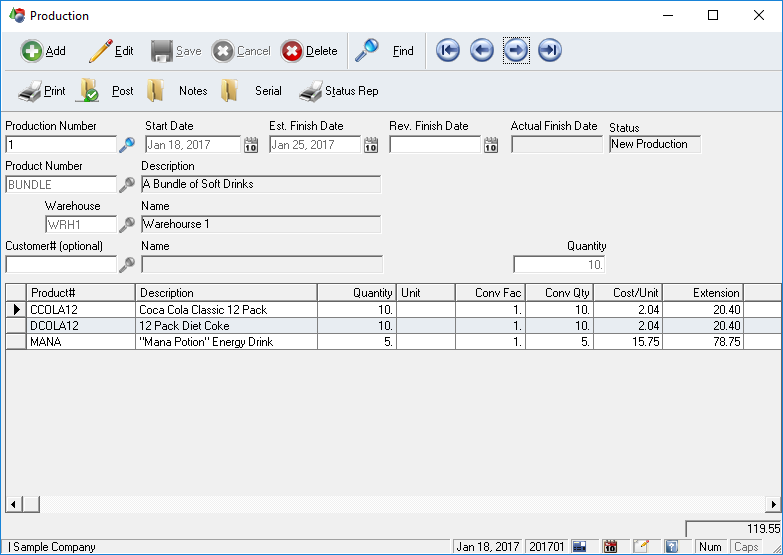Go to previous record arrow
The width and height of the screenshot is (783, 555).
(x=482, y=51)
